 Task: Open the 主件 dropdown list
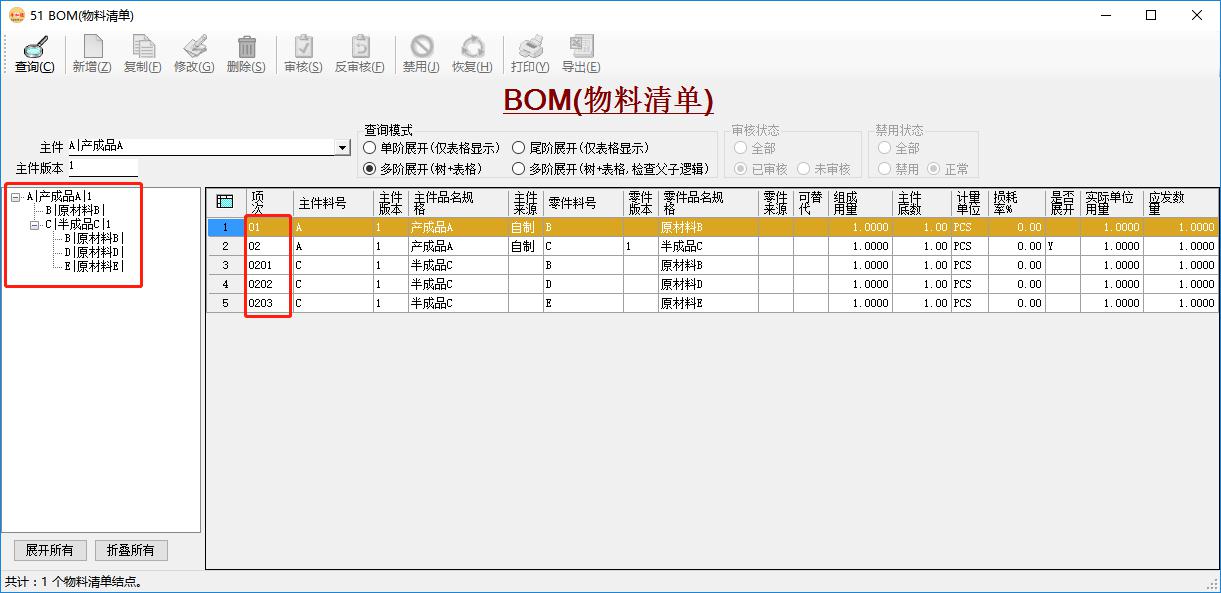(342, 146)
